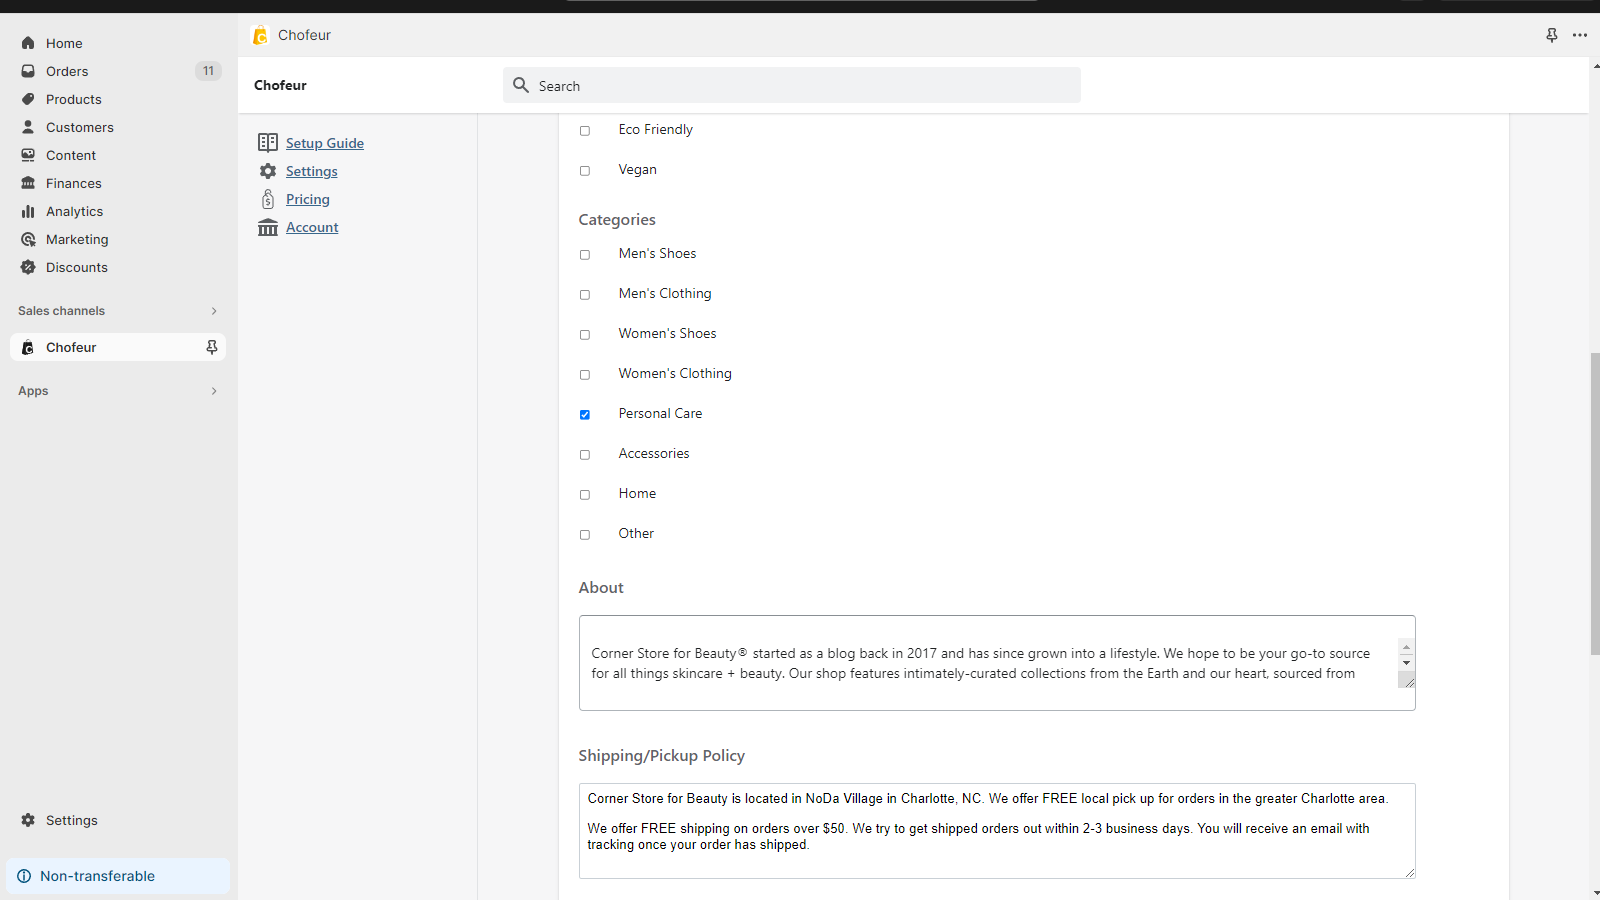1600x900 pixels.
Task: Click the Products tag icon
Action: 28,99
